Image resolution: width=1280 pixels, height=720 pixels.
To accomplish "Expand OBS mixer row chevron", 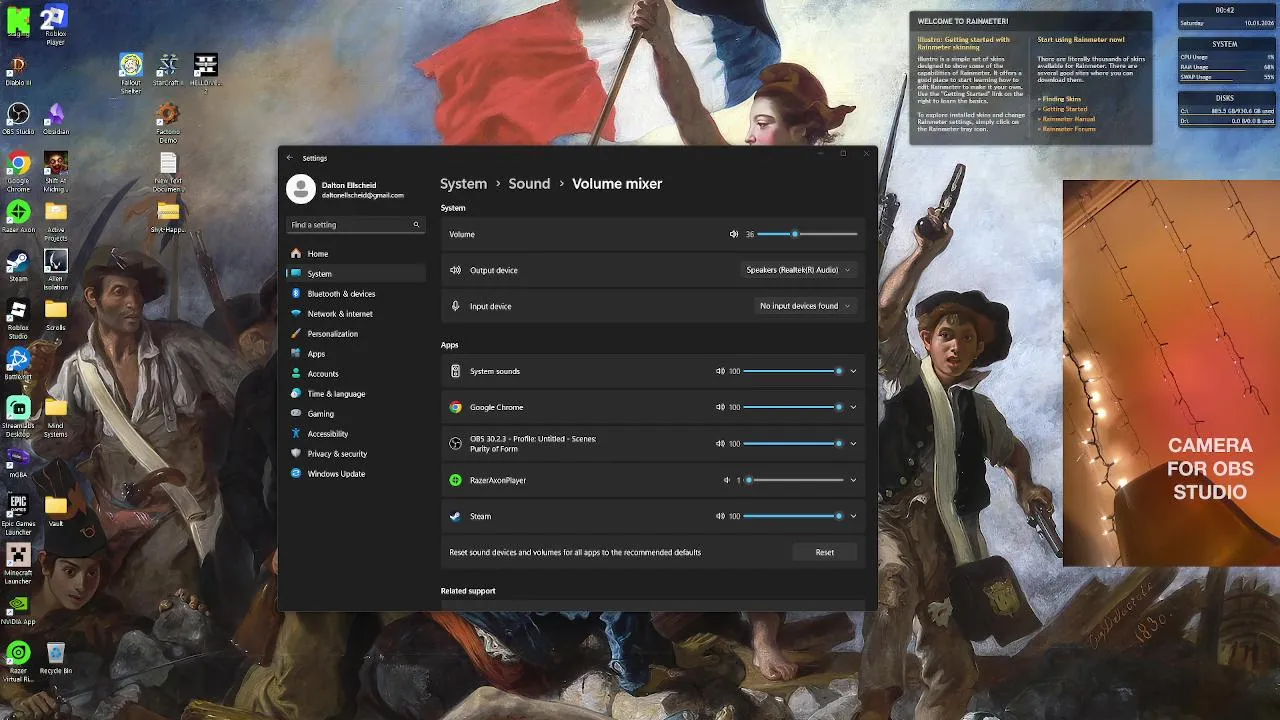I will 853,443.
